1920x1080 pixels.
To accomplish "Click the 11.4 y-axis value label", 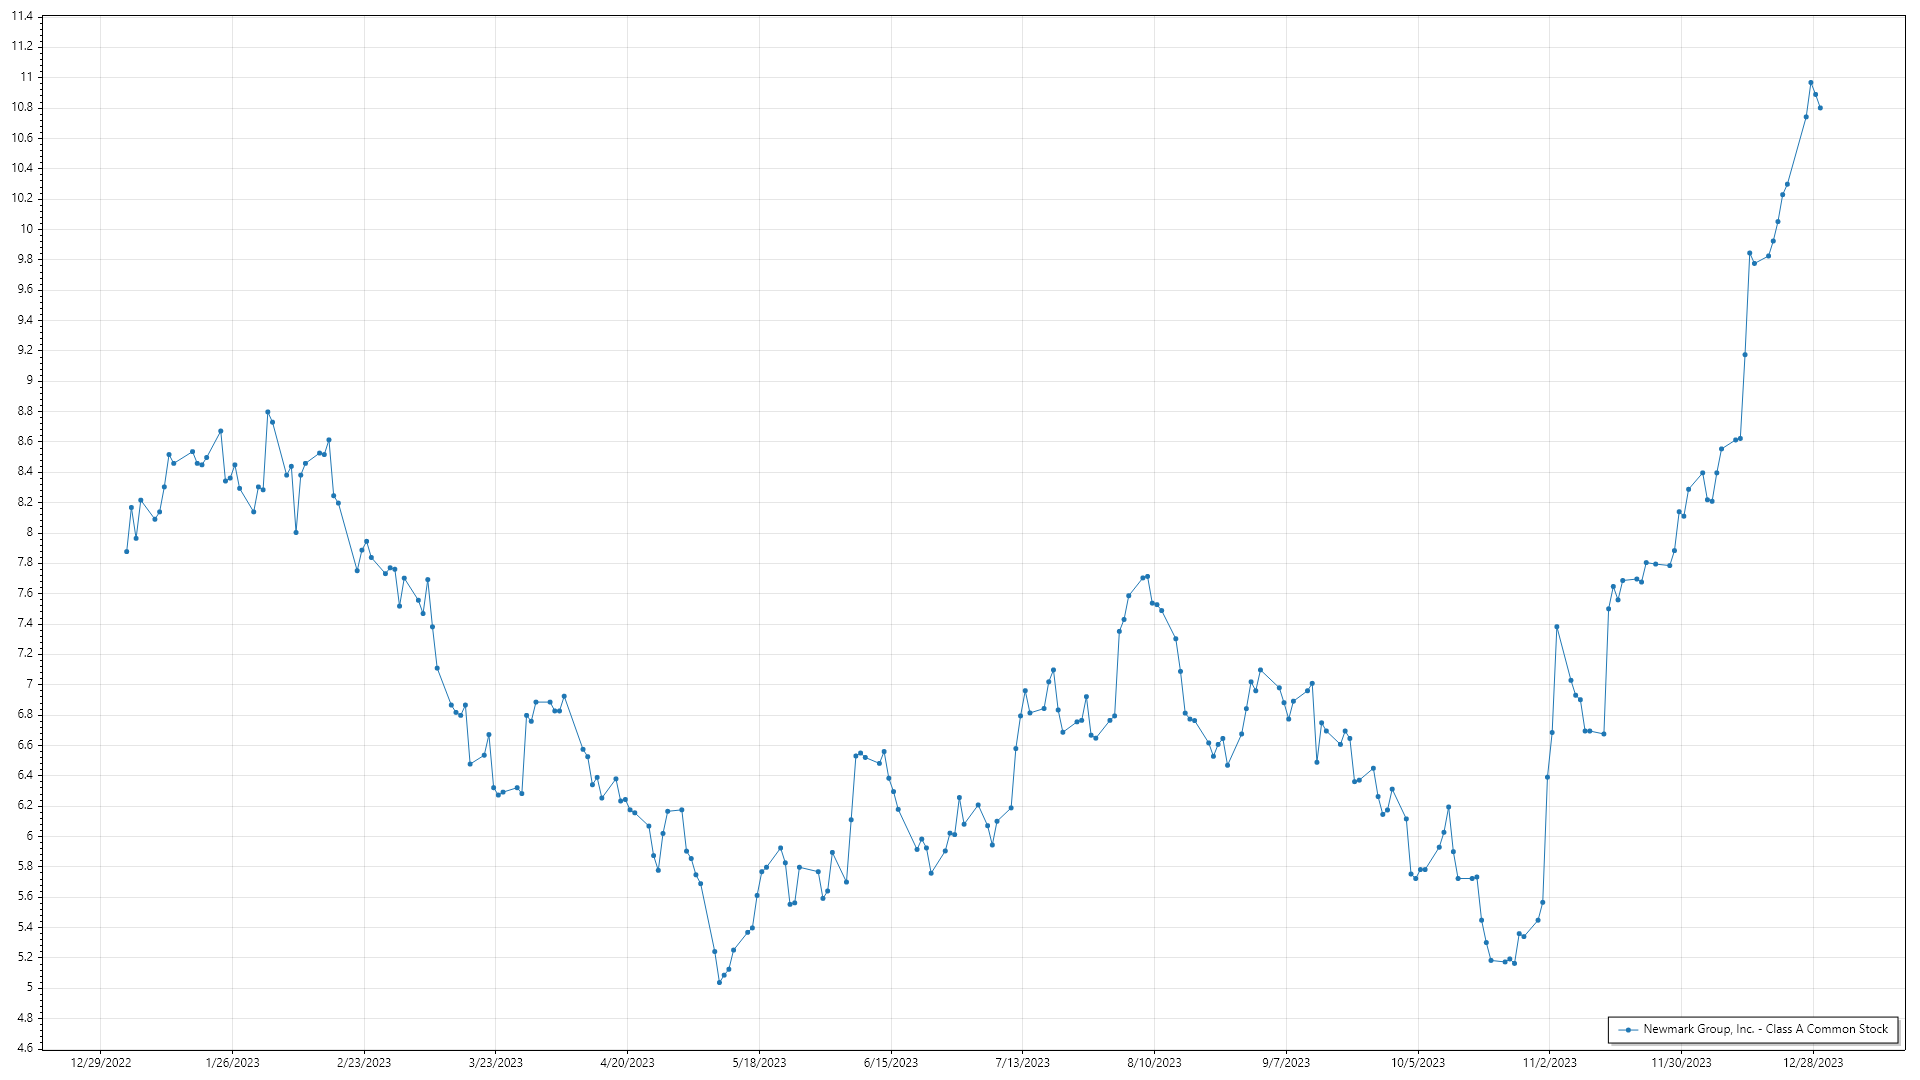I will (22, 16).
